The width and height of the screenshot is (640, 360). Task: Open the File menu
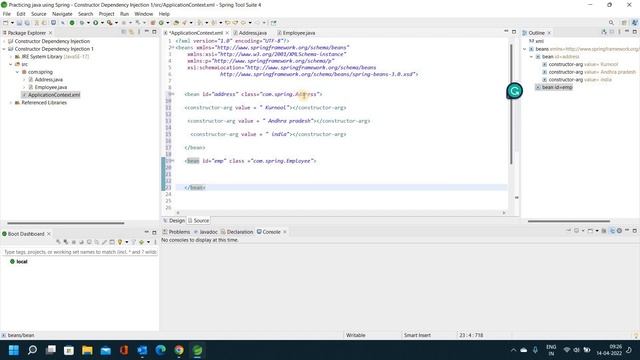point(7,14)
